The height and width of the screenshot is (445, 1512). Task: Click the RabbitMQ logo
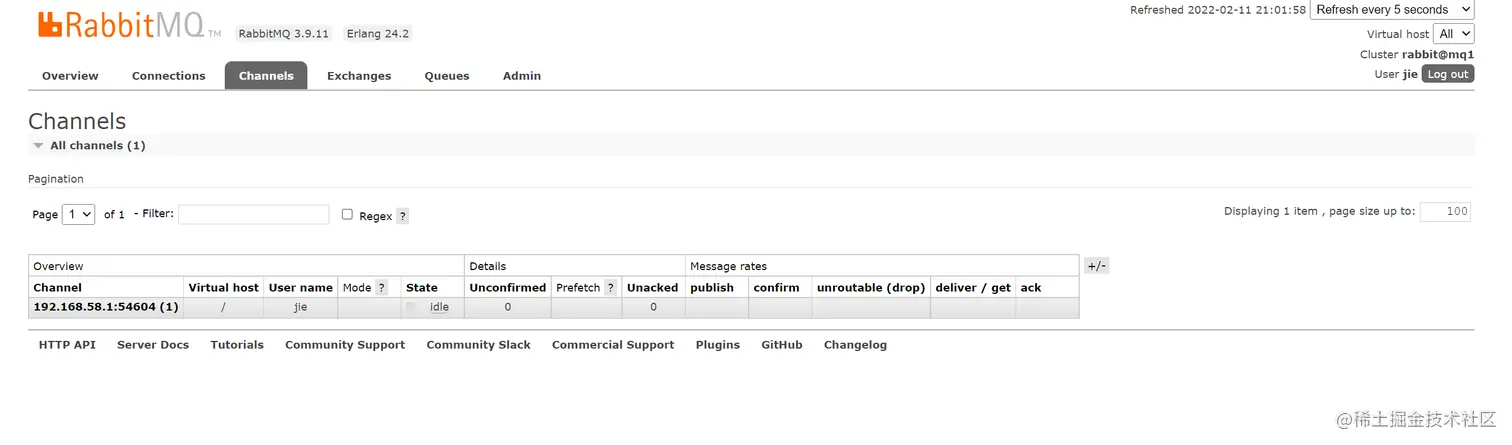[x=130, y=26]
